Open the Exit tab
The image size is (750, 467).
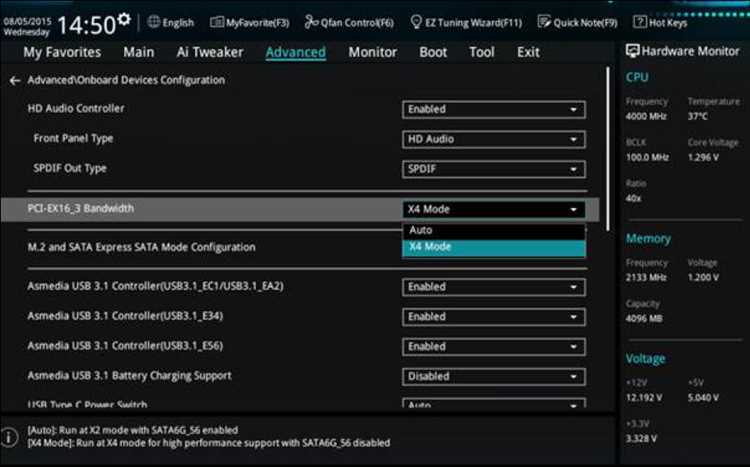coord(528,52)
